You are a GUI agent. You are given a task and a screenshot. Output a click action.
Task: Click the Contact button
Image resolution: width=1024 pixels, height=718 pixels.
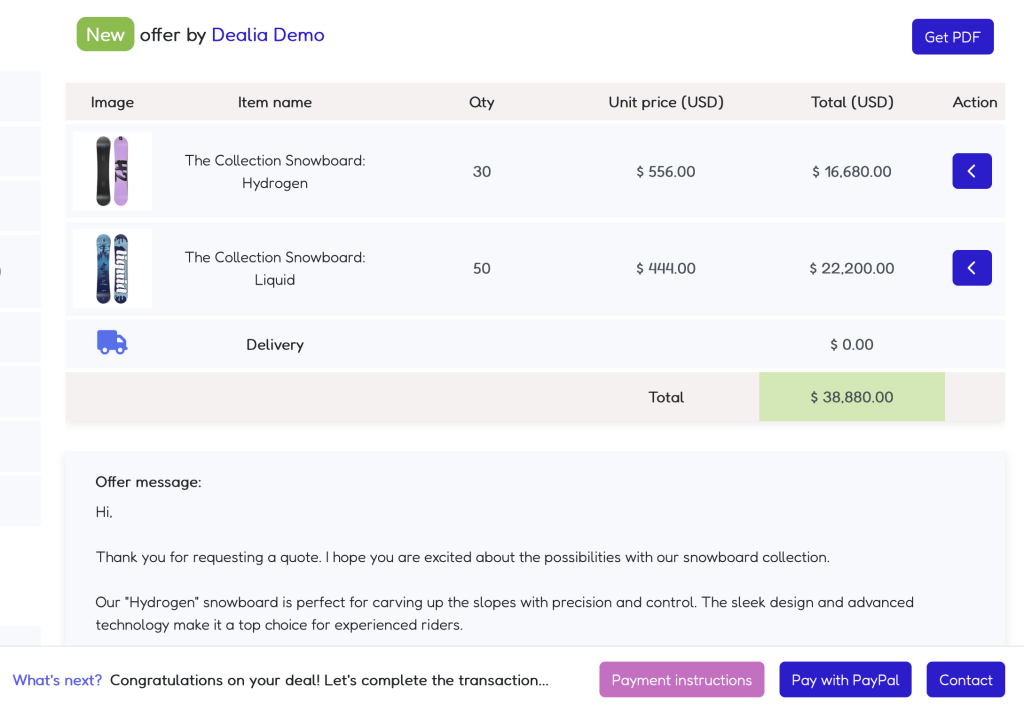pyautogui.click(x=965, y=679)
